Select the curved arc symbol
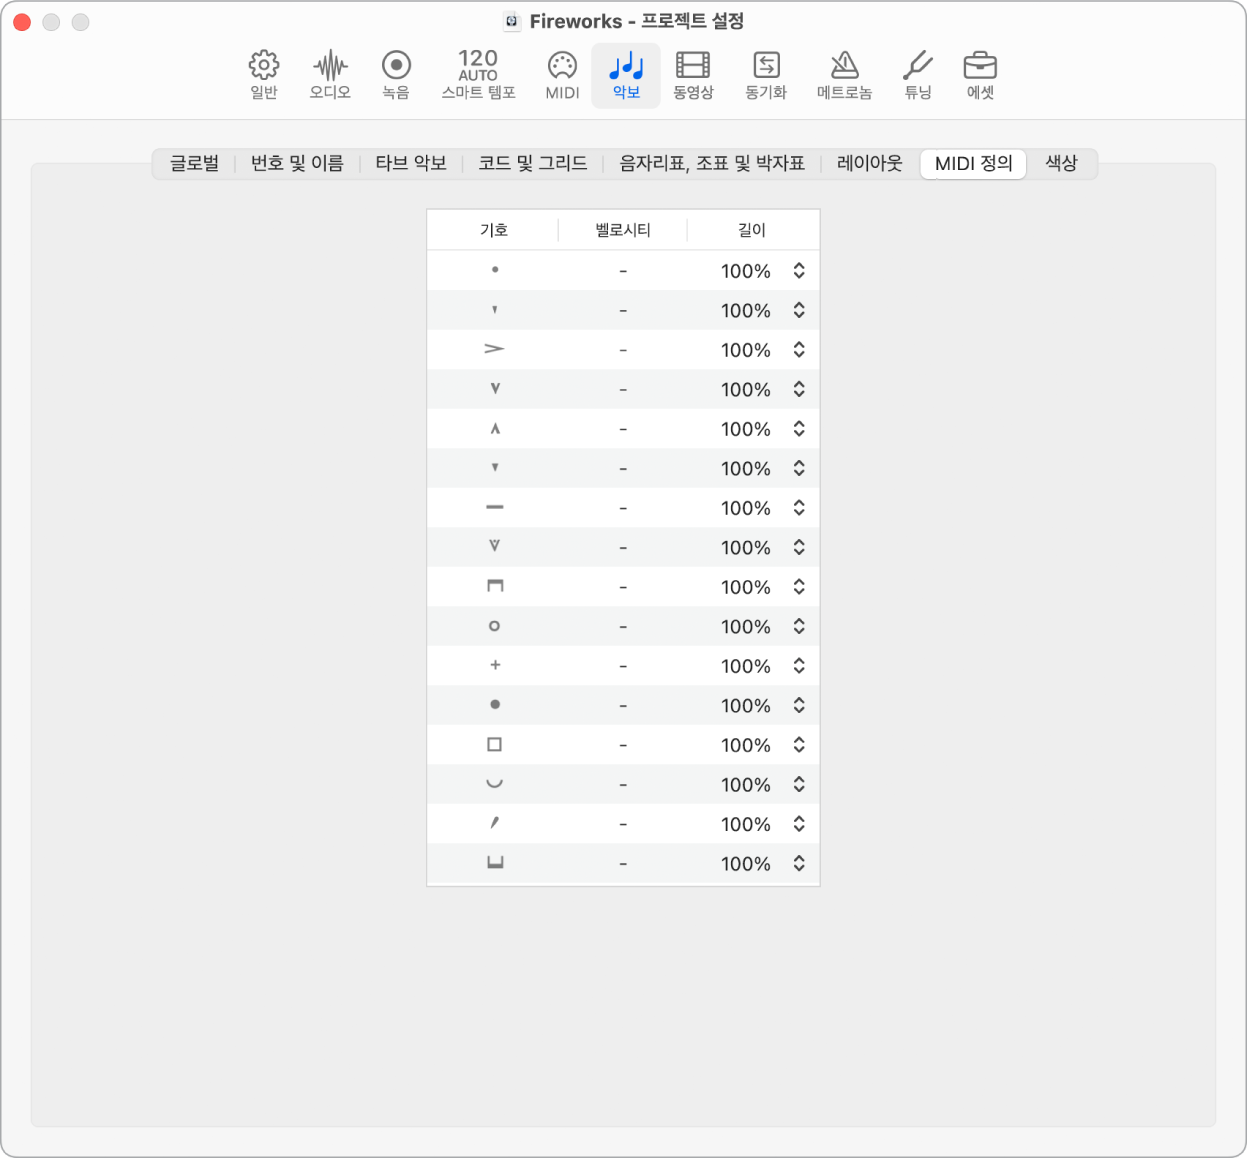This screenshot has height=1160, width=1248. click(494, 784)
